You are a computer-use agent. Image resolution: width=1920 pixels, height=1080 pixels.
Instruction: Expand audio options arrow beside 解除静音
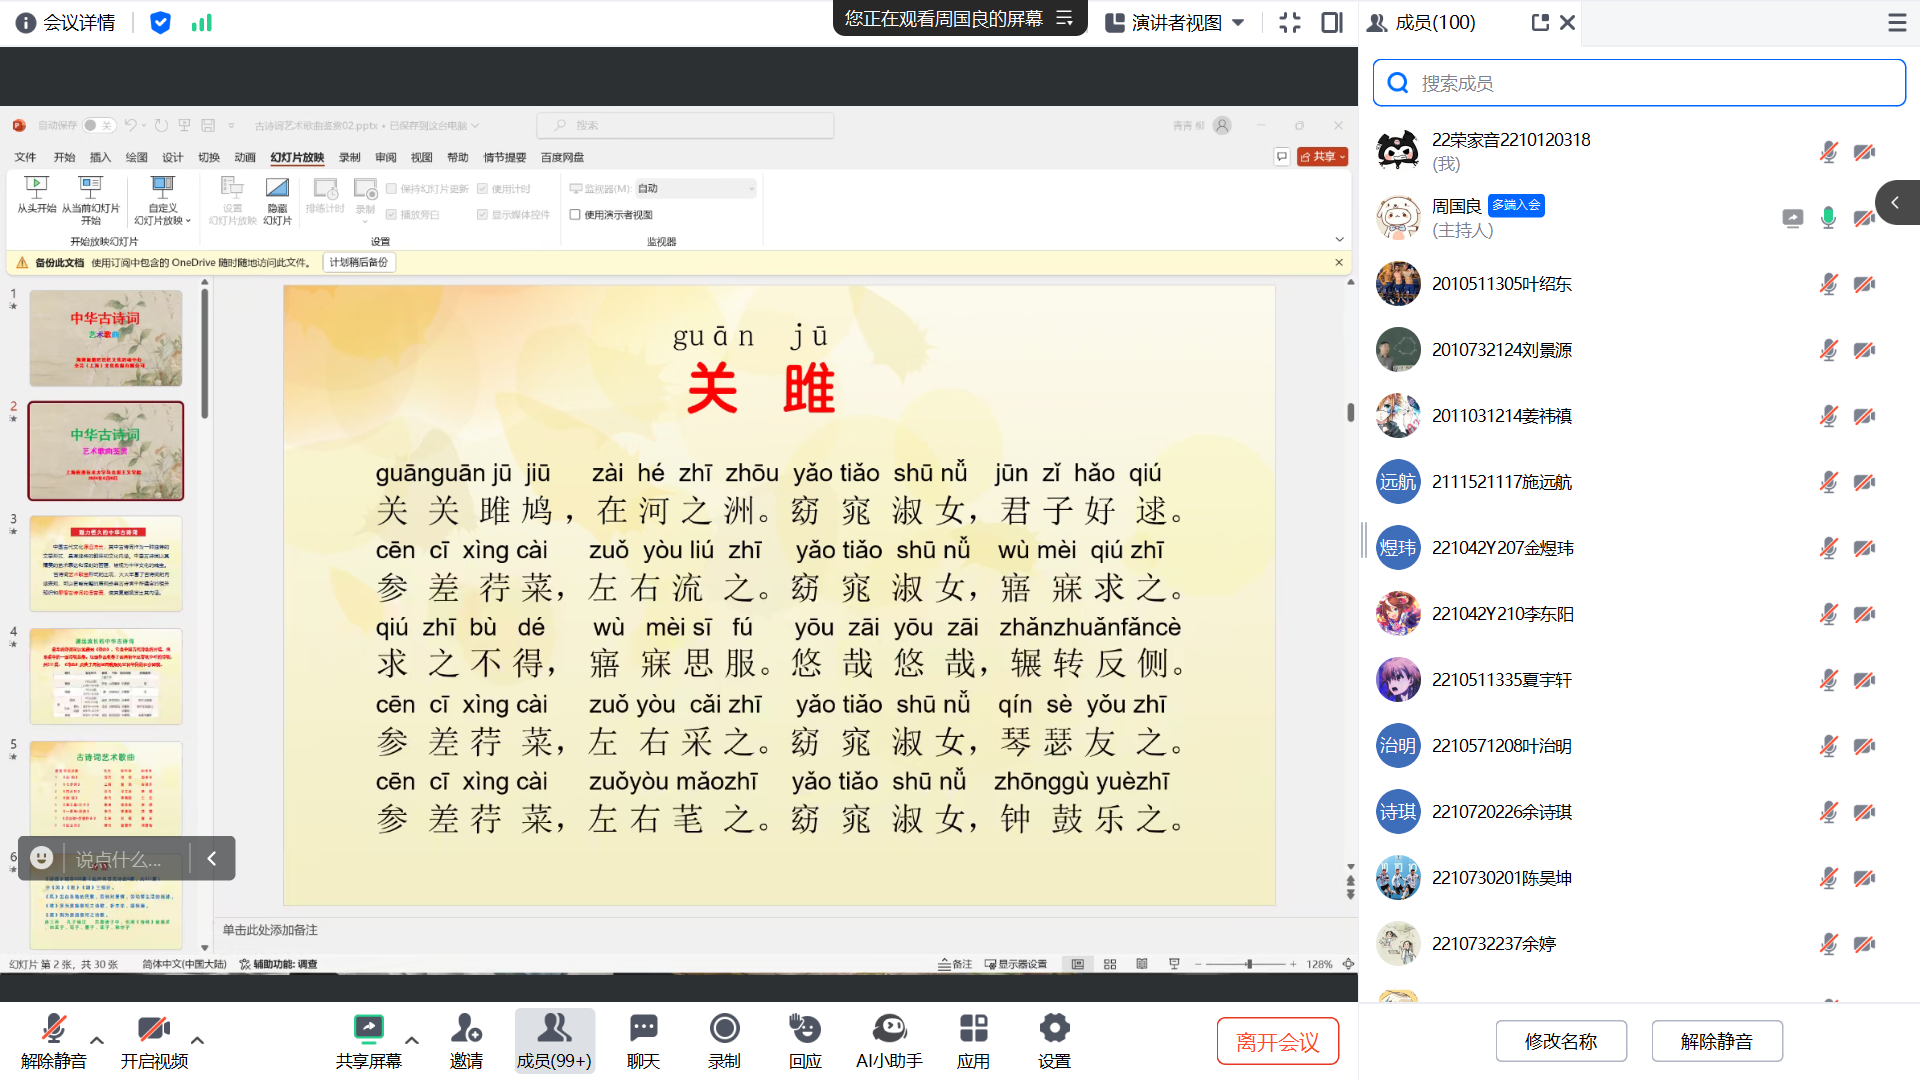97,1040
